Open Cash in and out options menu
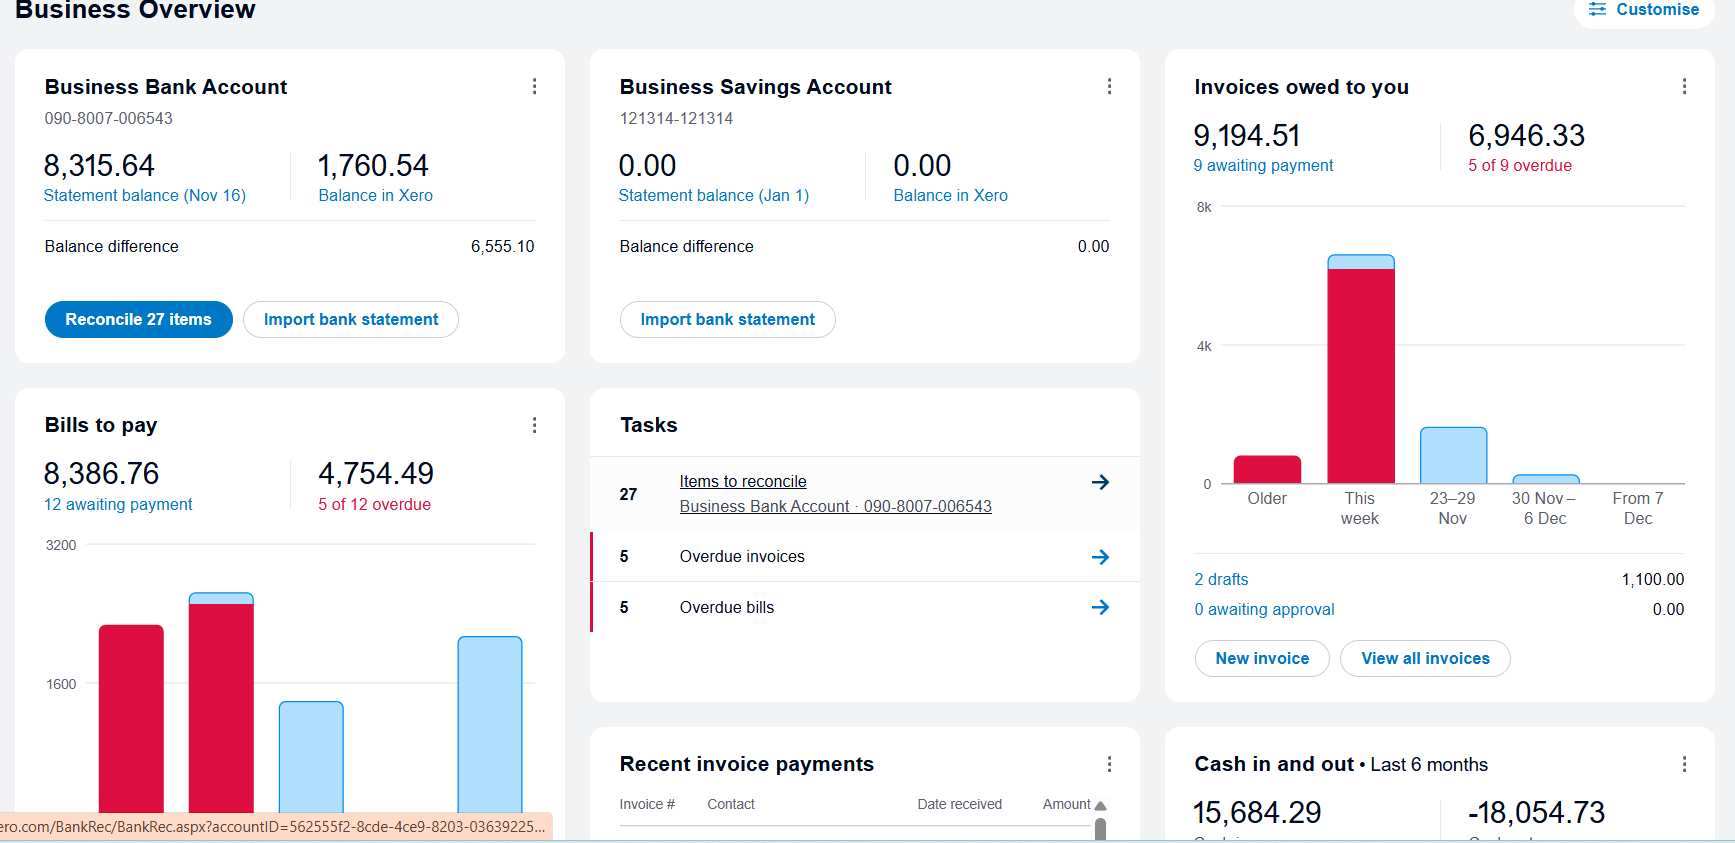Image resolution: width=1735 pixels, height=843 pixels. pyautogui.click(x=1684, y=765)
